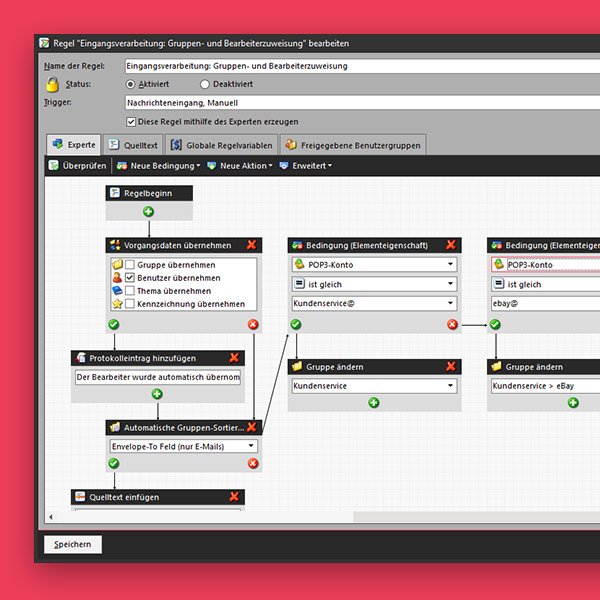Open the Freigegebene Benutzergruppen tab
Screen dimensions: 600x600
tap(352, 145)
